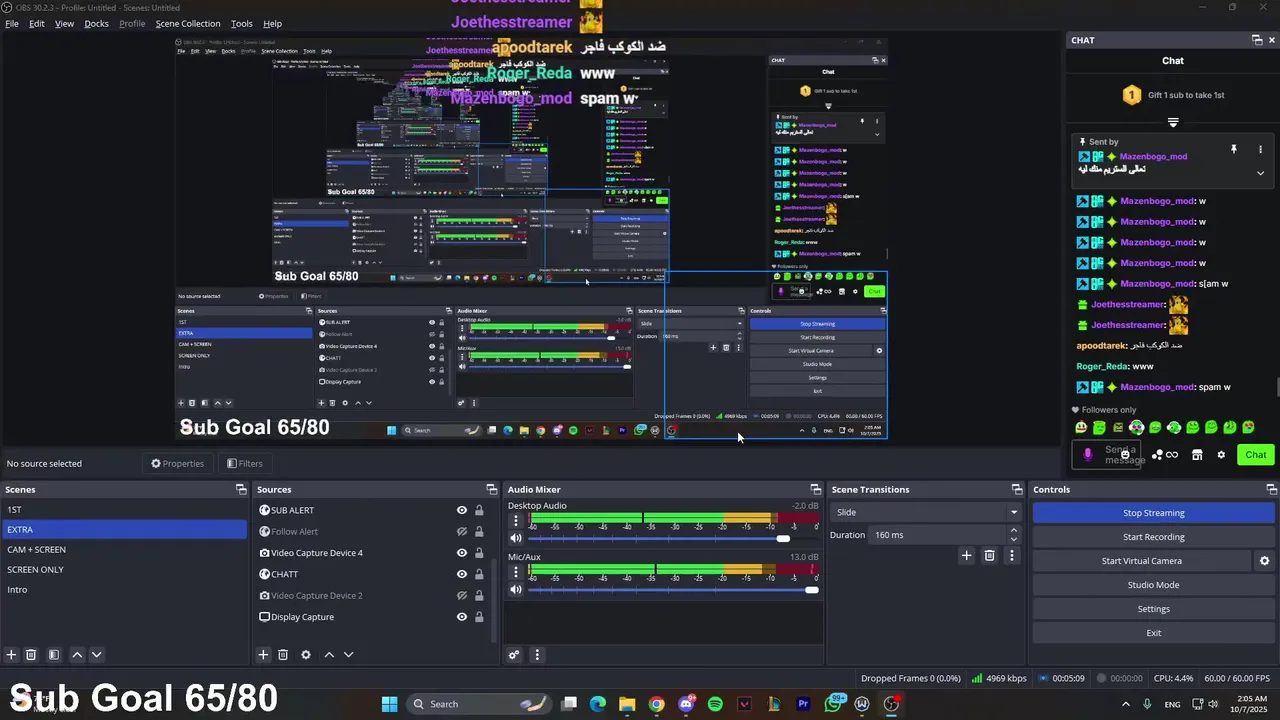This screenshot has height=720, width=1280.
Task: Click Stop Streaming button
Action: tap(1153, 513)
